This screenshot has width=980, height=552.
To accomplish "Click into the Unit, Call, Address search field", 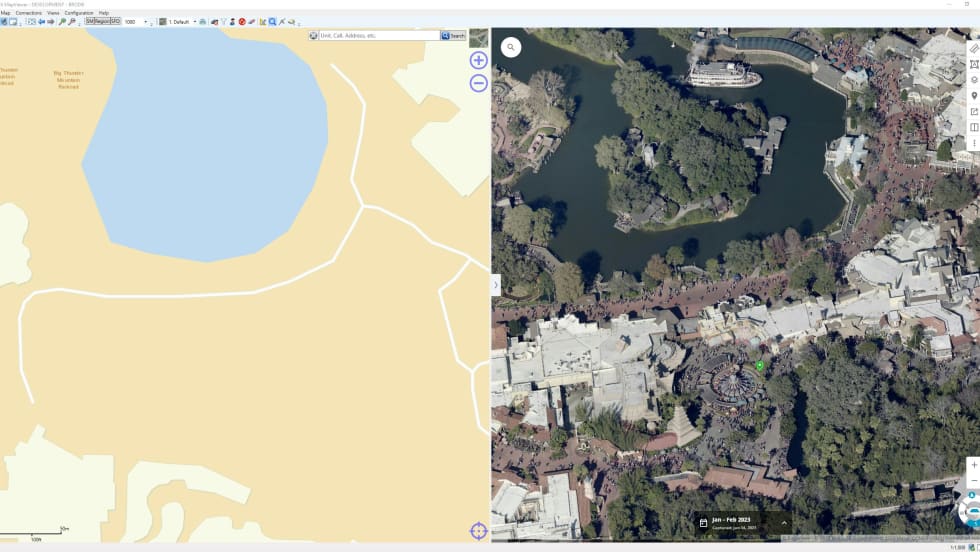I will tap(378, 36).
